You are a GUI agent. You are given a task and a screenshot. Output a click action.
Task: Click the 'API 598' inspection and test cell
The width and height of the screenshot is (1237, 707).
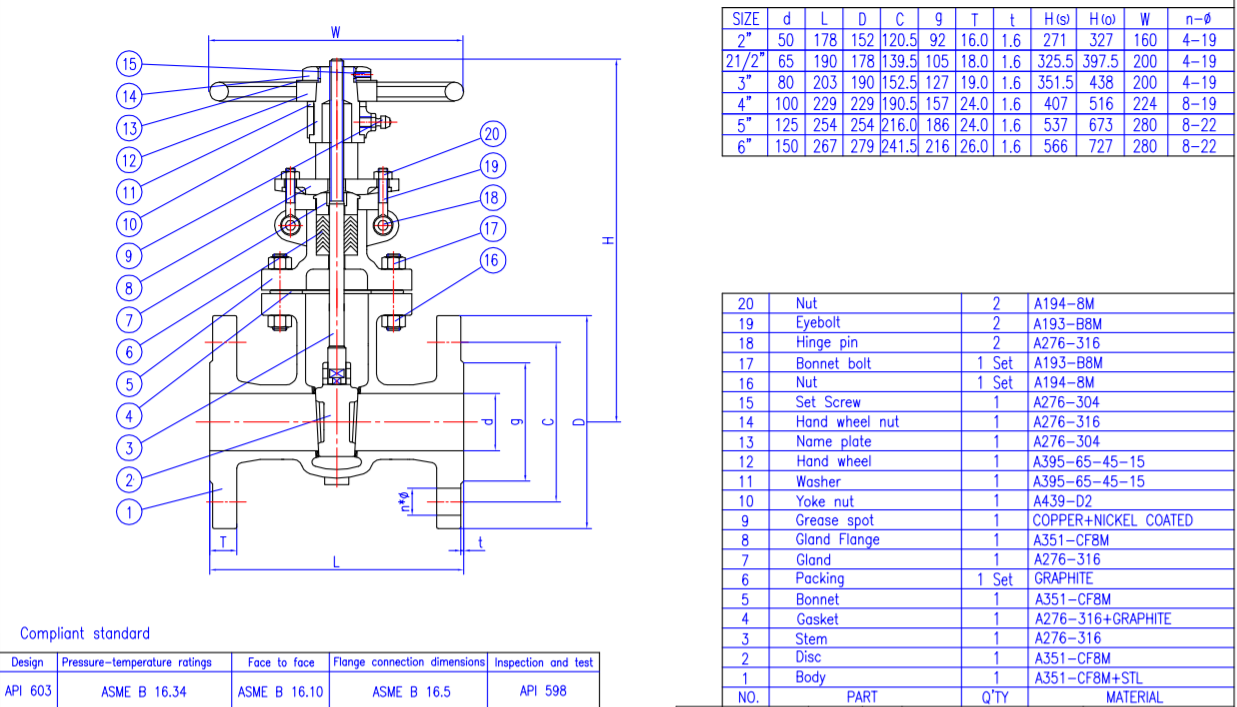[x=542, y=691]
